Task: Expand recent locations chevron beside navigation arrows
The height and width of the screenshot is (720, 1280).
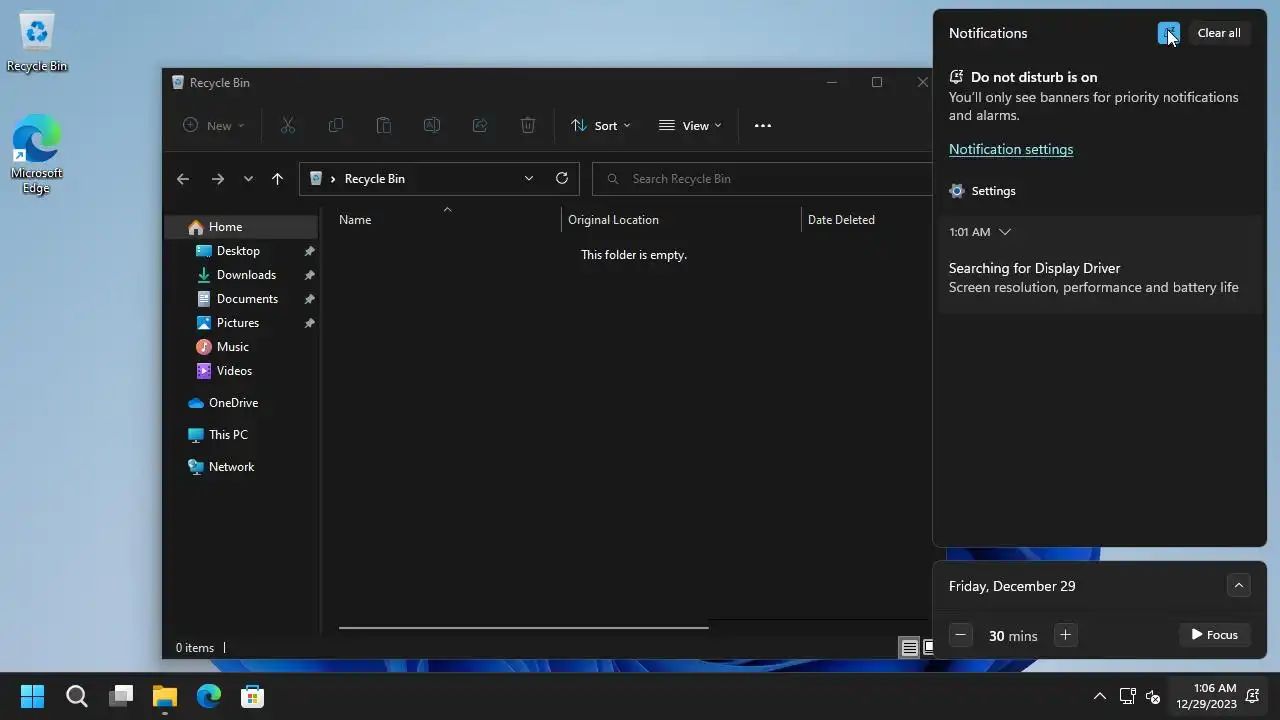Action: 248,179
